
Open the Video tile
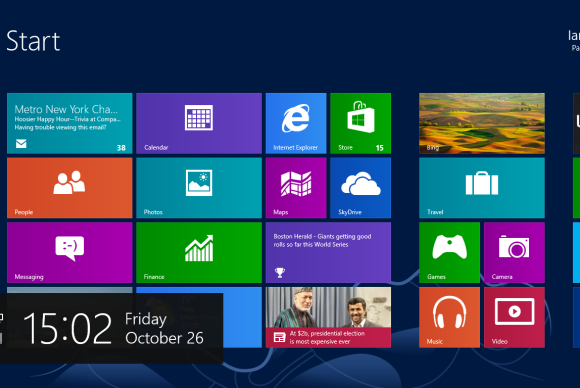(x=514, y=317)
